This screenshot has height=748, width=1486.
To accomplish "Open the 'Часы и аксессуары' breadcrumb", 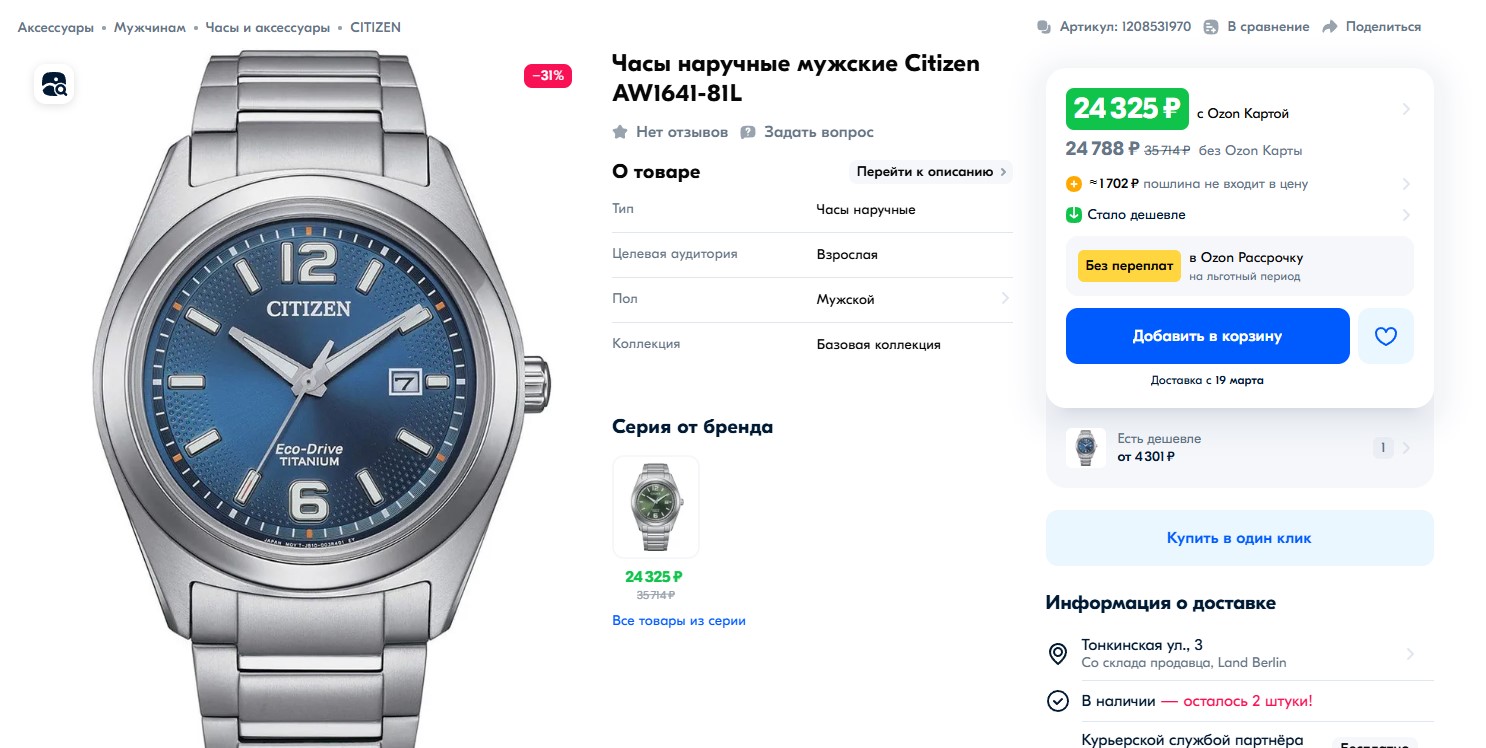I will (268, 27).
